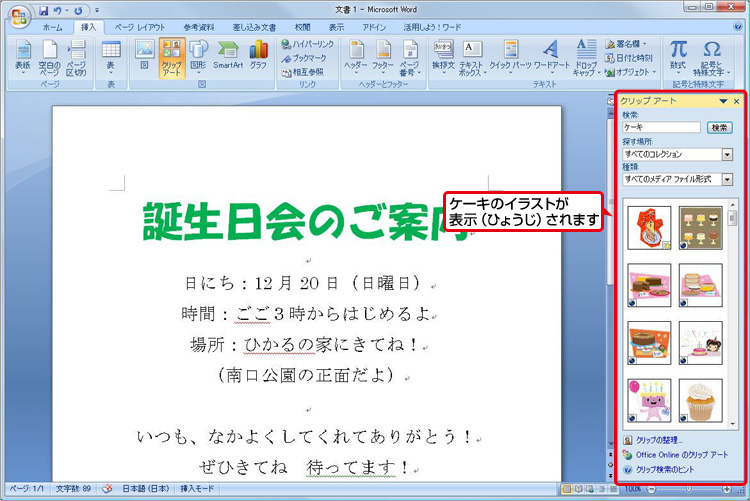
Task: Switch to the Home (ホーム) tab
Action: coord(52,27)
